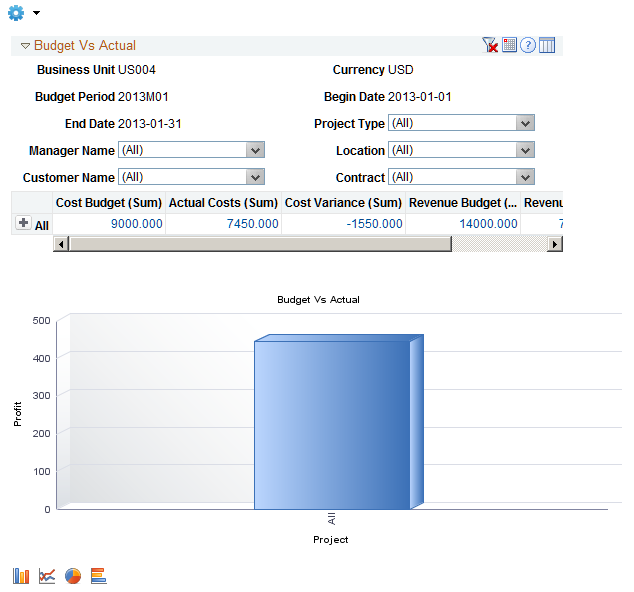Click the Actual Costs (Sum) column header
This screenshot has height=592, width=634.
tap(223, 203)
